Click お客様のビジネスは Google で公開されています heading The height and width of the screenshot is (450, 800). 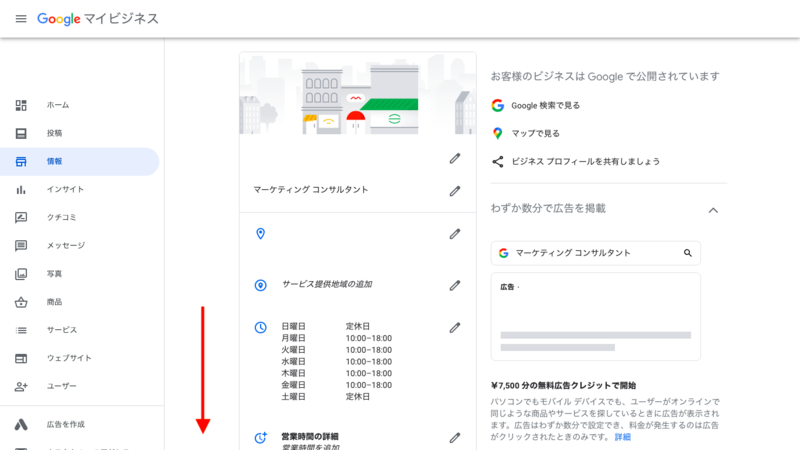[605, 77]
